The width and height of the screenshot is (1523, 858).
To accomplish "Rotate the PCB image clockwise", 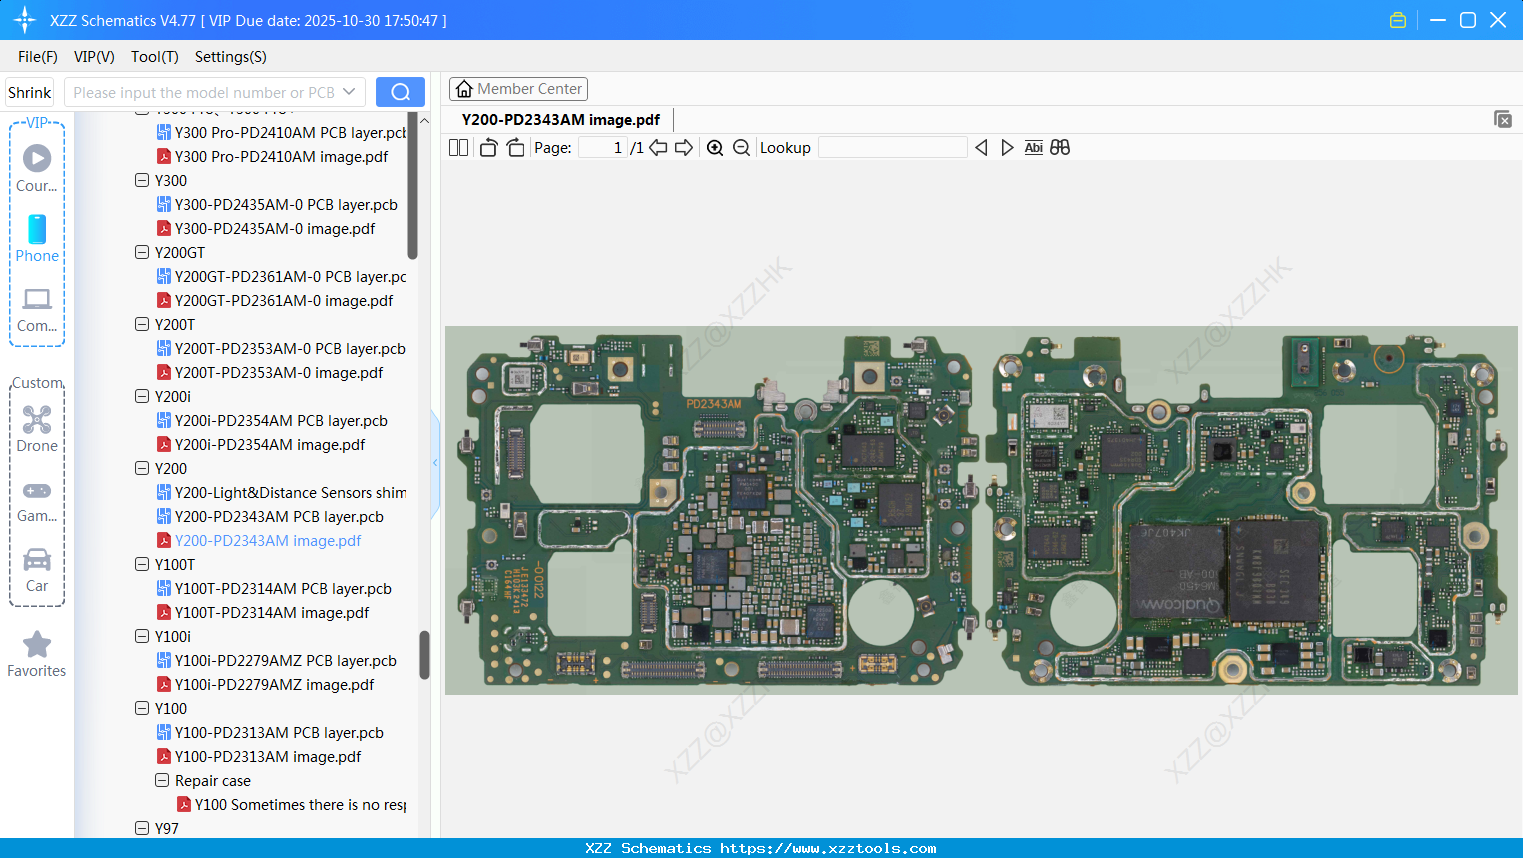I will point(514,147).
